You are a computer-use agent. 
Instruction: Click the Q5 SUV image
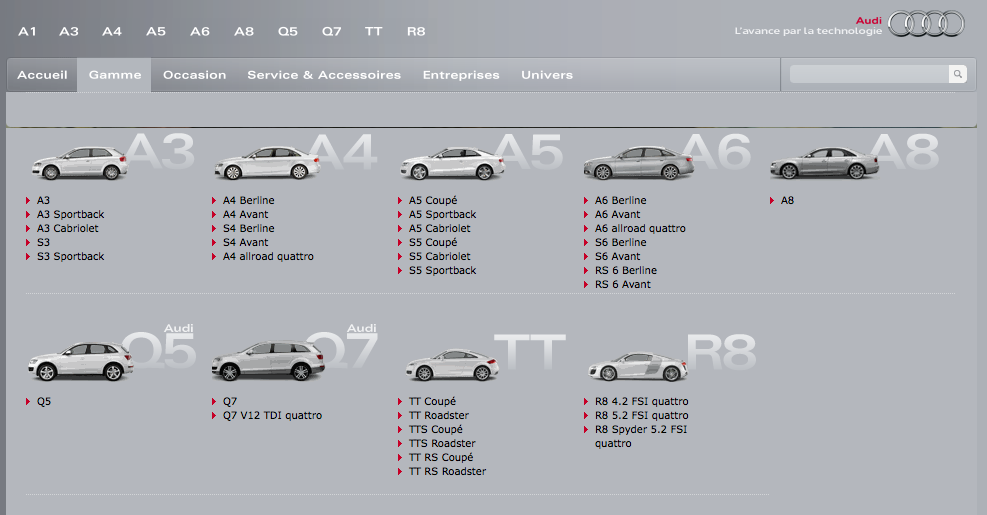tap(81, 361)
